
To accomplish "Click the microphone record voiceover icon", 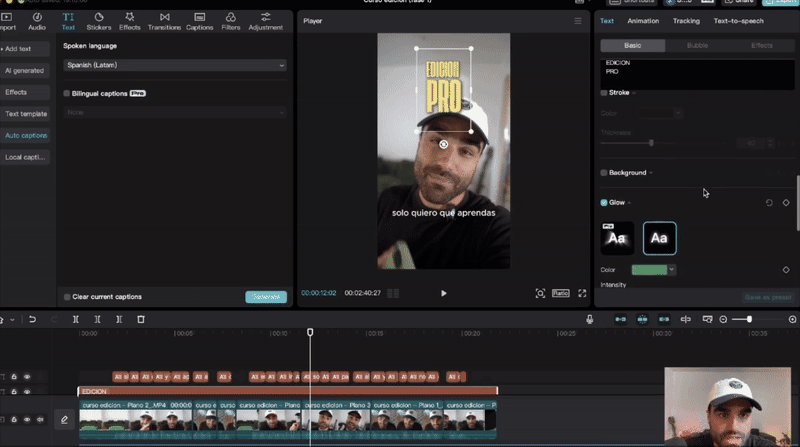I will 590,319.
